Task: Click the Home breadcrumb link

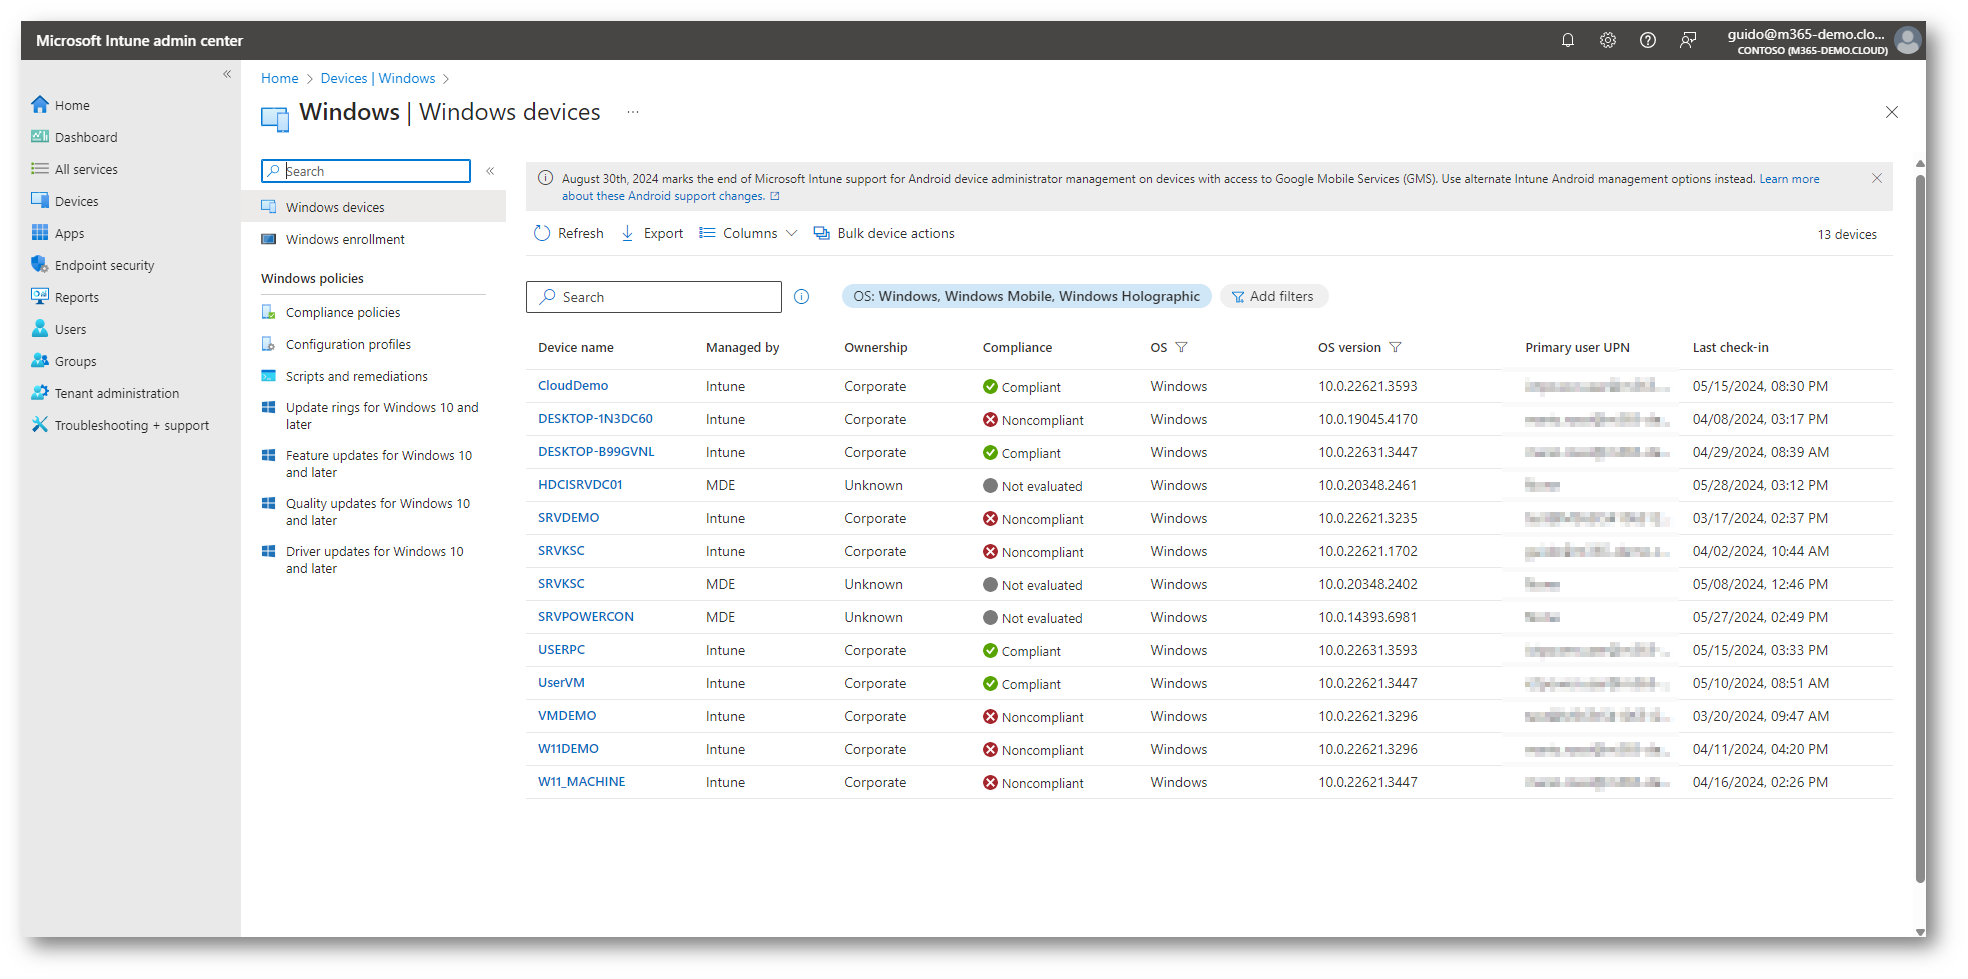Action: pos(279,78)
